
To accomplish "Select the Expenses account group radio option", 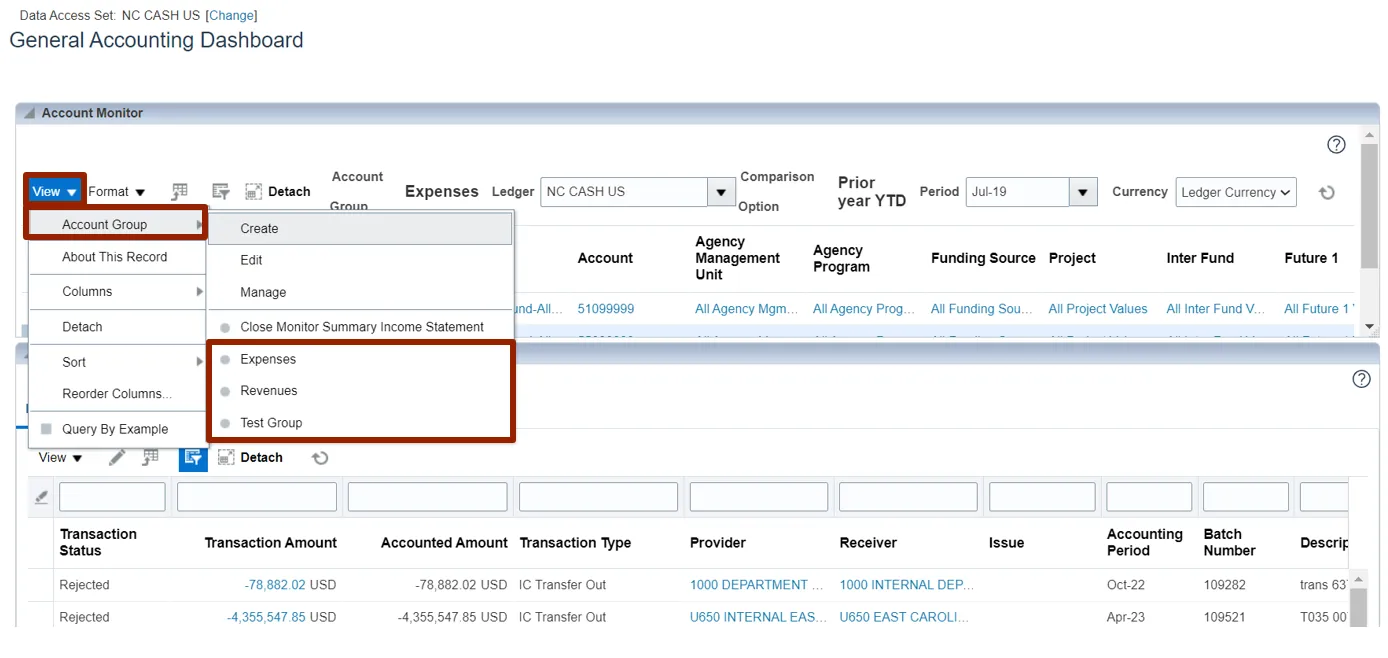I will [267, 359].
